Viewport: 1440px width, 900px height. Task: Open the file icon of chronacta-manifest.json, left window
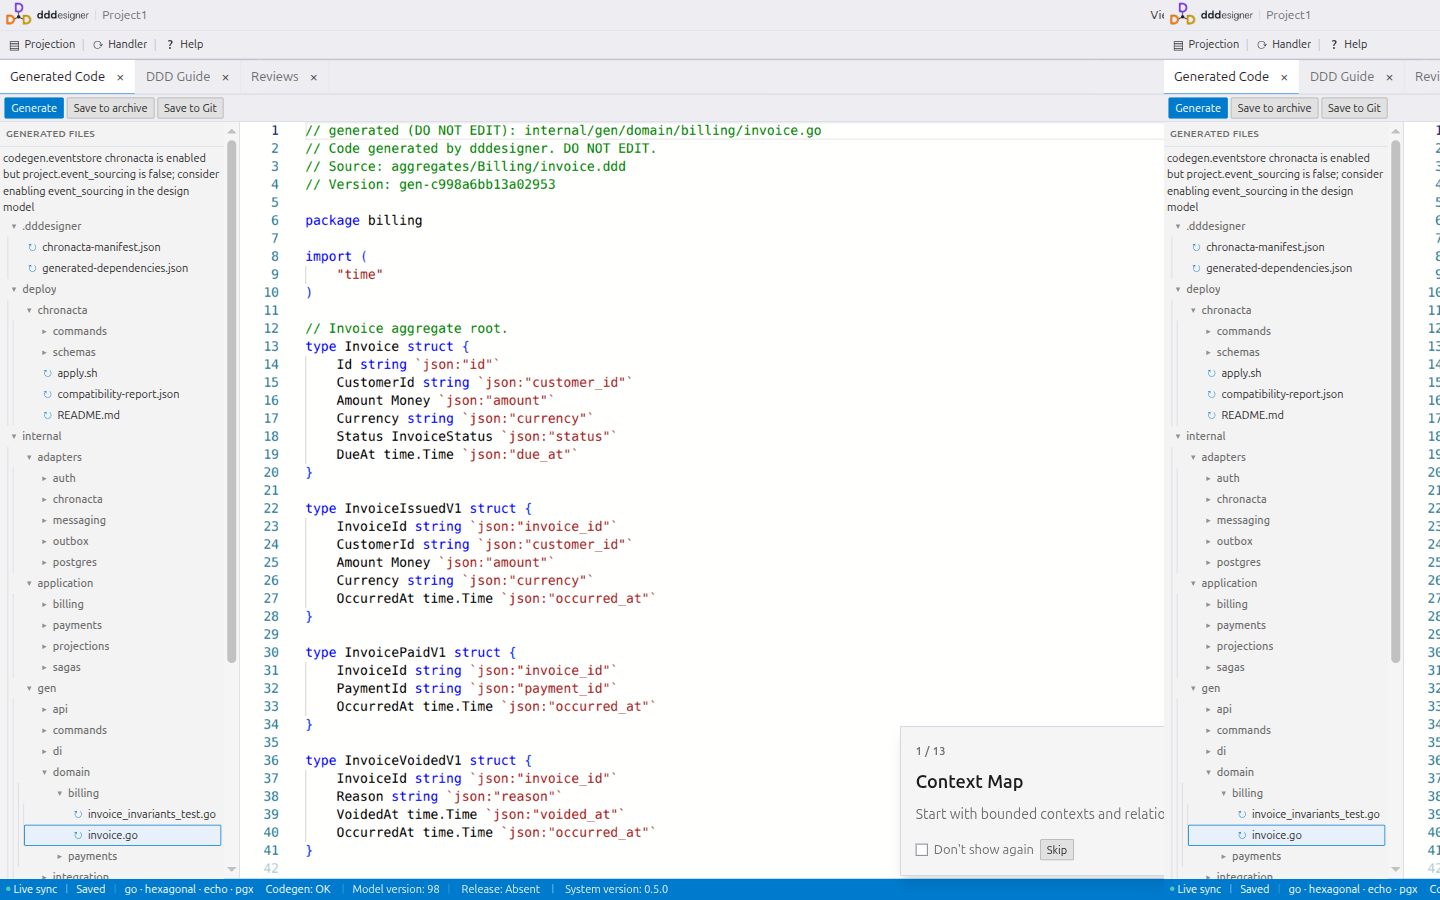pos(32,247)
